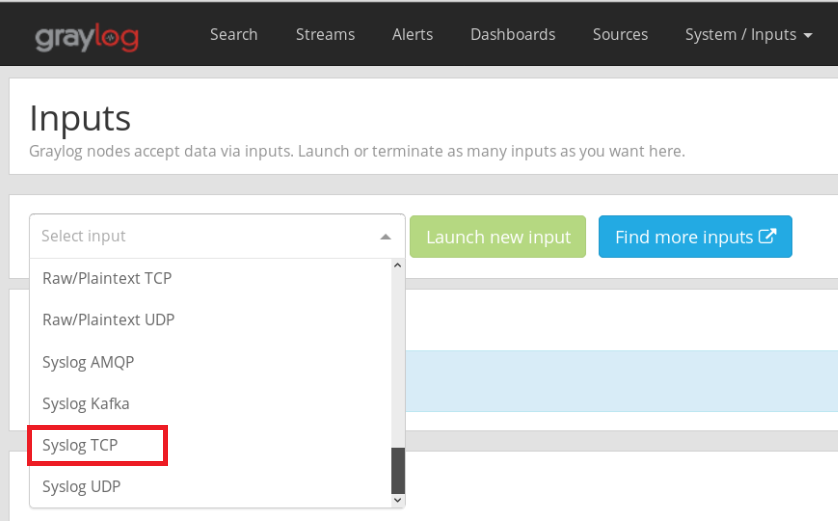
Task: Click the 'Graylog nodes accept data' description
Action: point(356,151)
